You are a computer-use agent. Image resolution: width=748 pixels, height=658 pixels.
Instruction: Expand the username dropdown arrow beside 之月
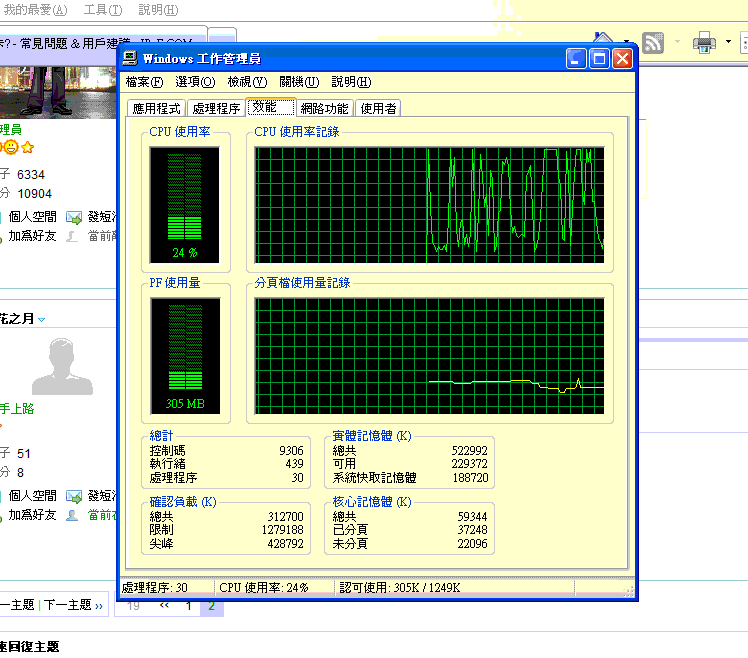tap(42, 320)
